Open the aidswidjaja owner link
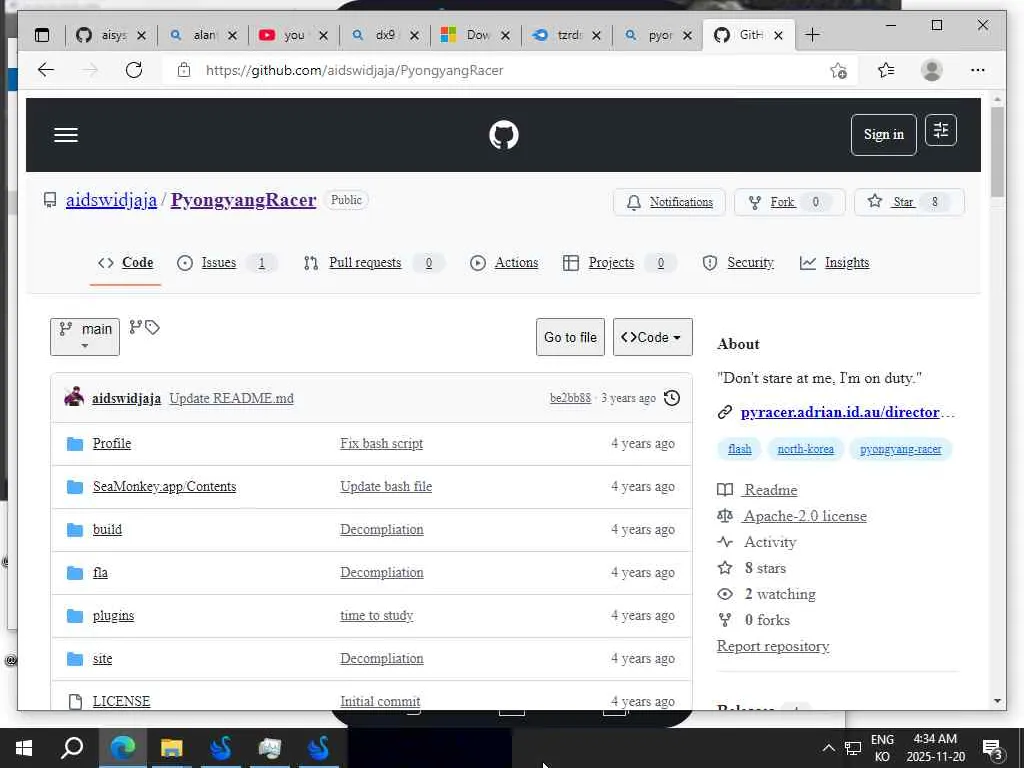Screen dimensions: 1024x768 (111, 200)
